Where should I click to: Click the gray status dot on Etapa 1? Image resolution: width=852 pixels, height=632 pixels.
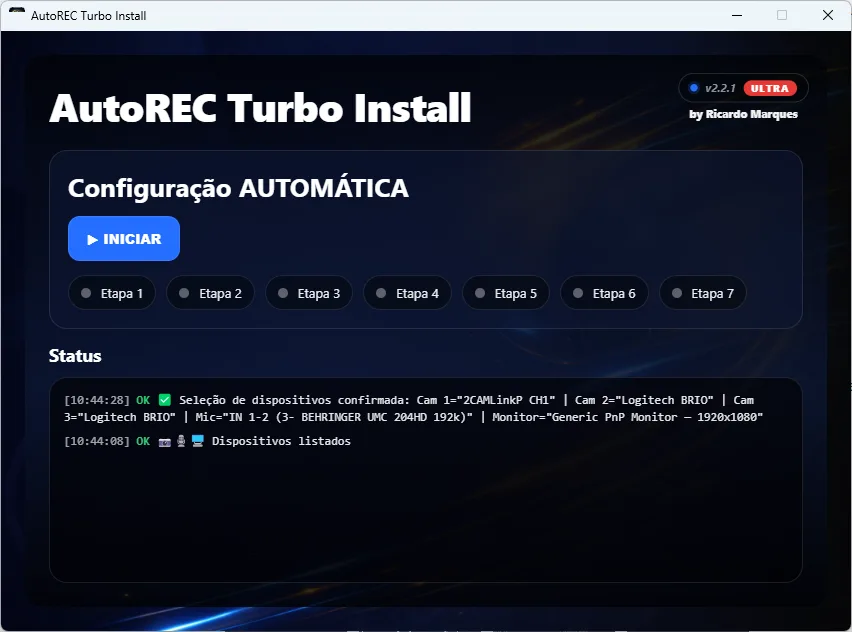point(86,293)
